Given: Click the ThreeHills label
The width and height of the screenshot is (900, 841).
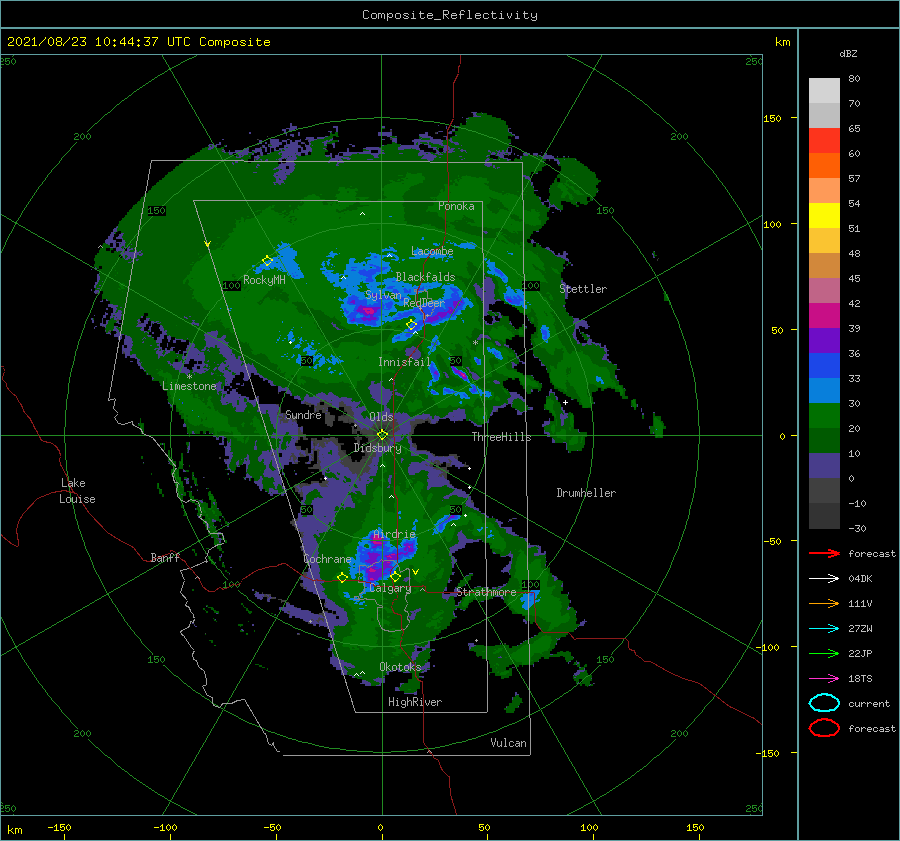Looking at the screenshot, I should pos(502,437).
